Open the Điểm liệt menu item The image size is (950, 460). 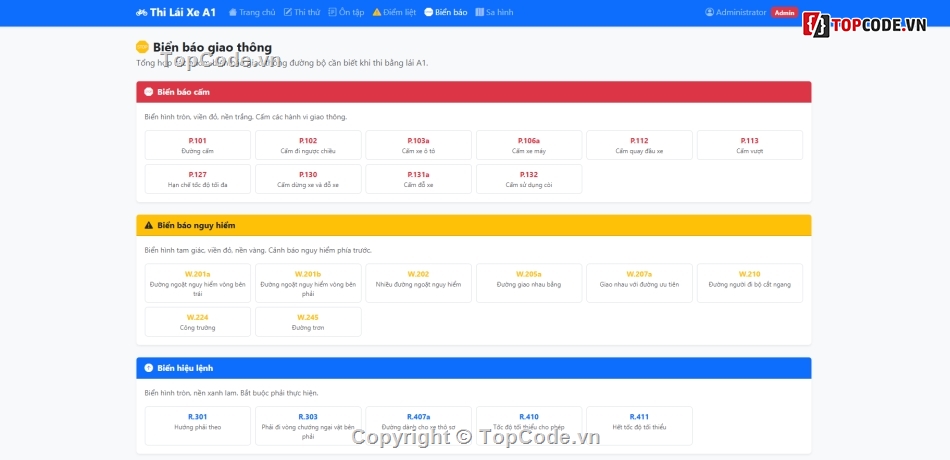click(x=394, y=12)
